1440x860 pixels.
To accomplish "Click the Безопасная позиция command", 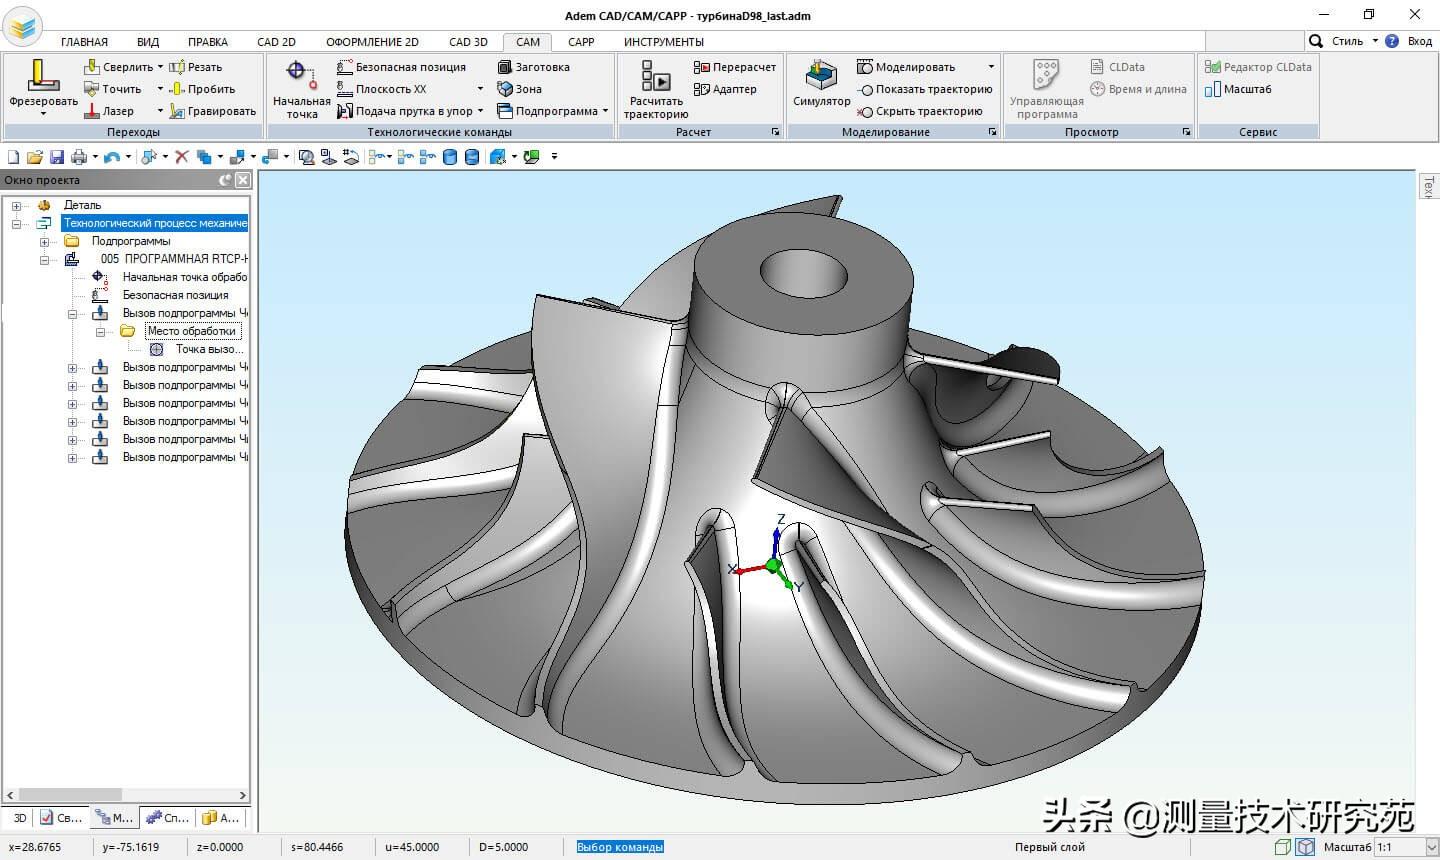I will (402, 67).
